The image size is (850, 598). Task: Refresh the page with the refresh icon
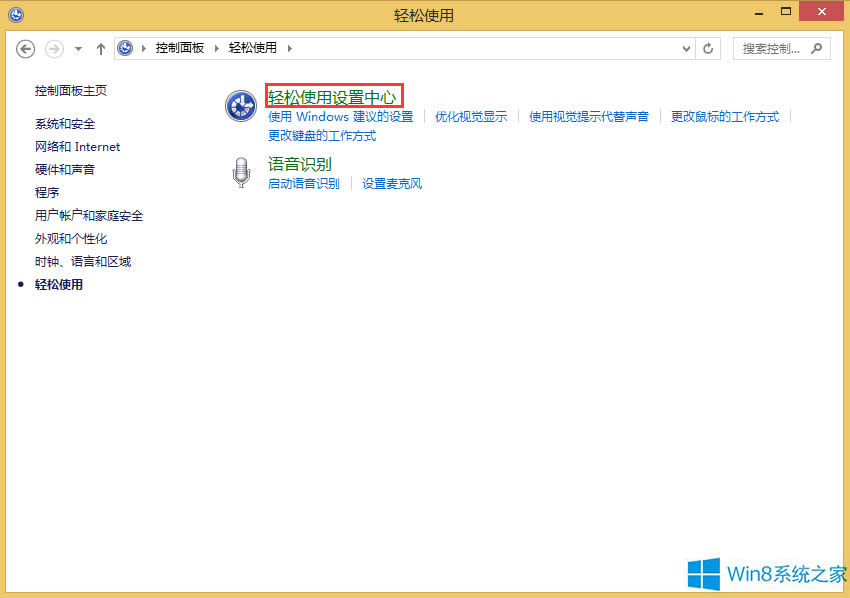coord(708,48)
